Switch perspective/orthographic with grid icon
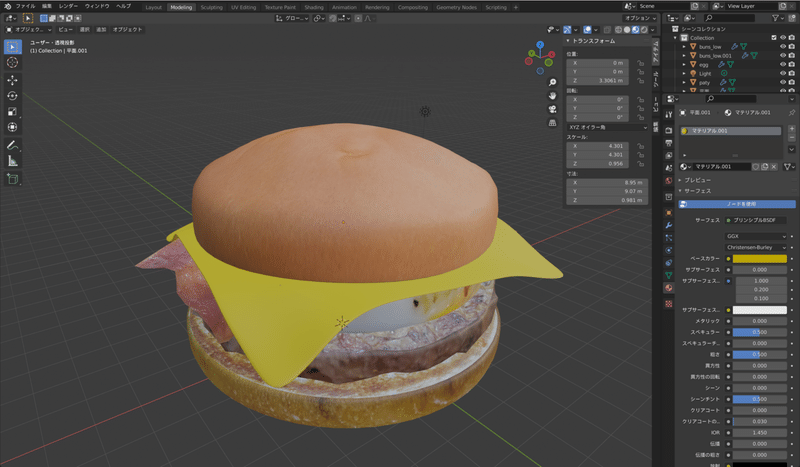 [x=552, y=123]
